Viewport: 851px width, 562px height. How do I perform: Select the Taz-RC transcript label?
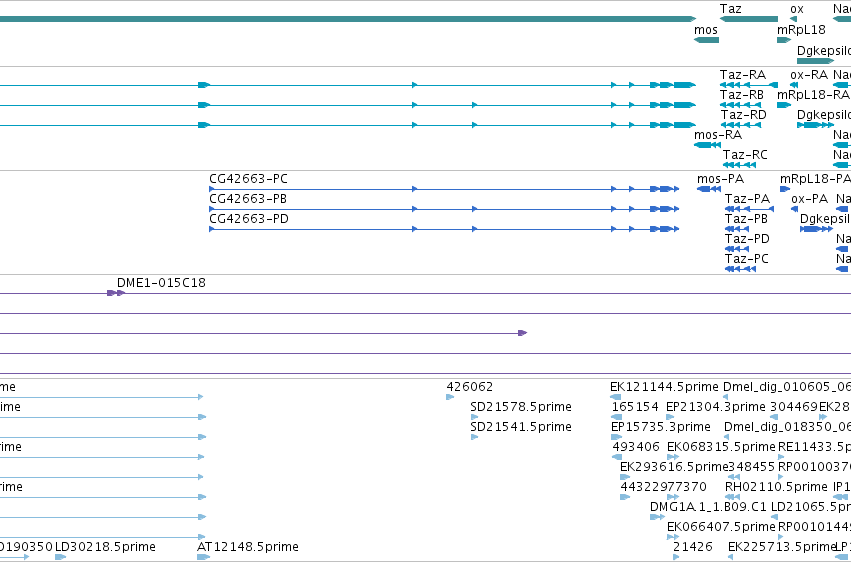click(745, 155)
